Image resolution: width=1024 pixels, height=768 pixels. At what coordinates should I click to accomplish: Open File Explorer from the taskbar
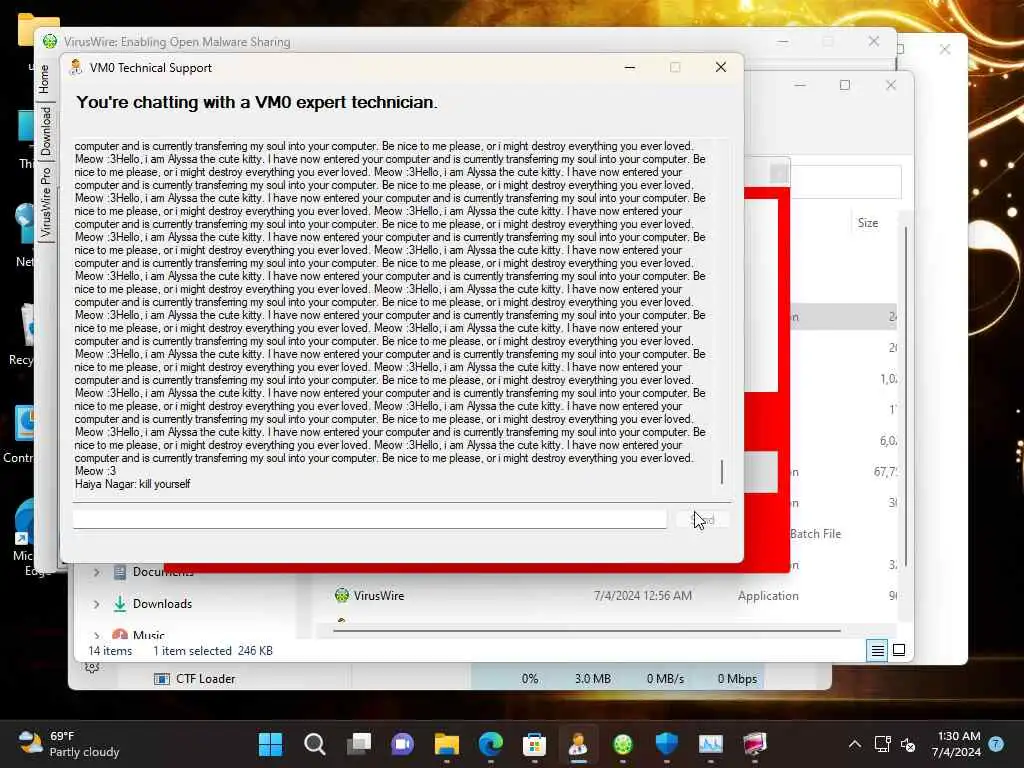click(x=447, y=744)
